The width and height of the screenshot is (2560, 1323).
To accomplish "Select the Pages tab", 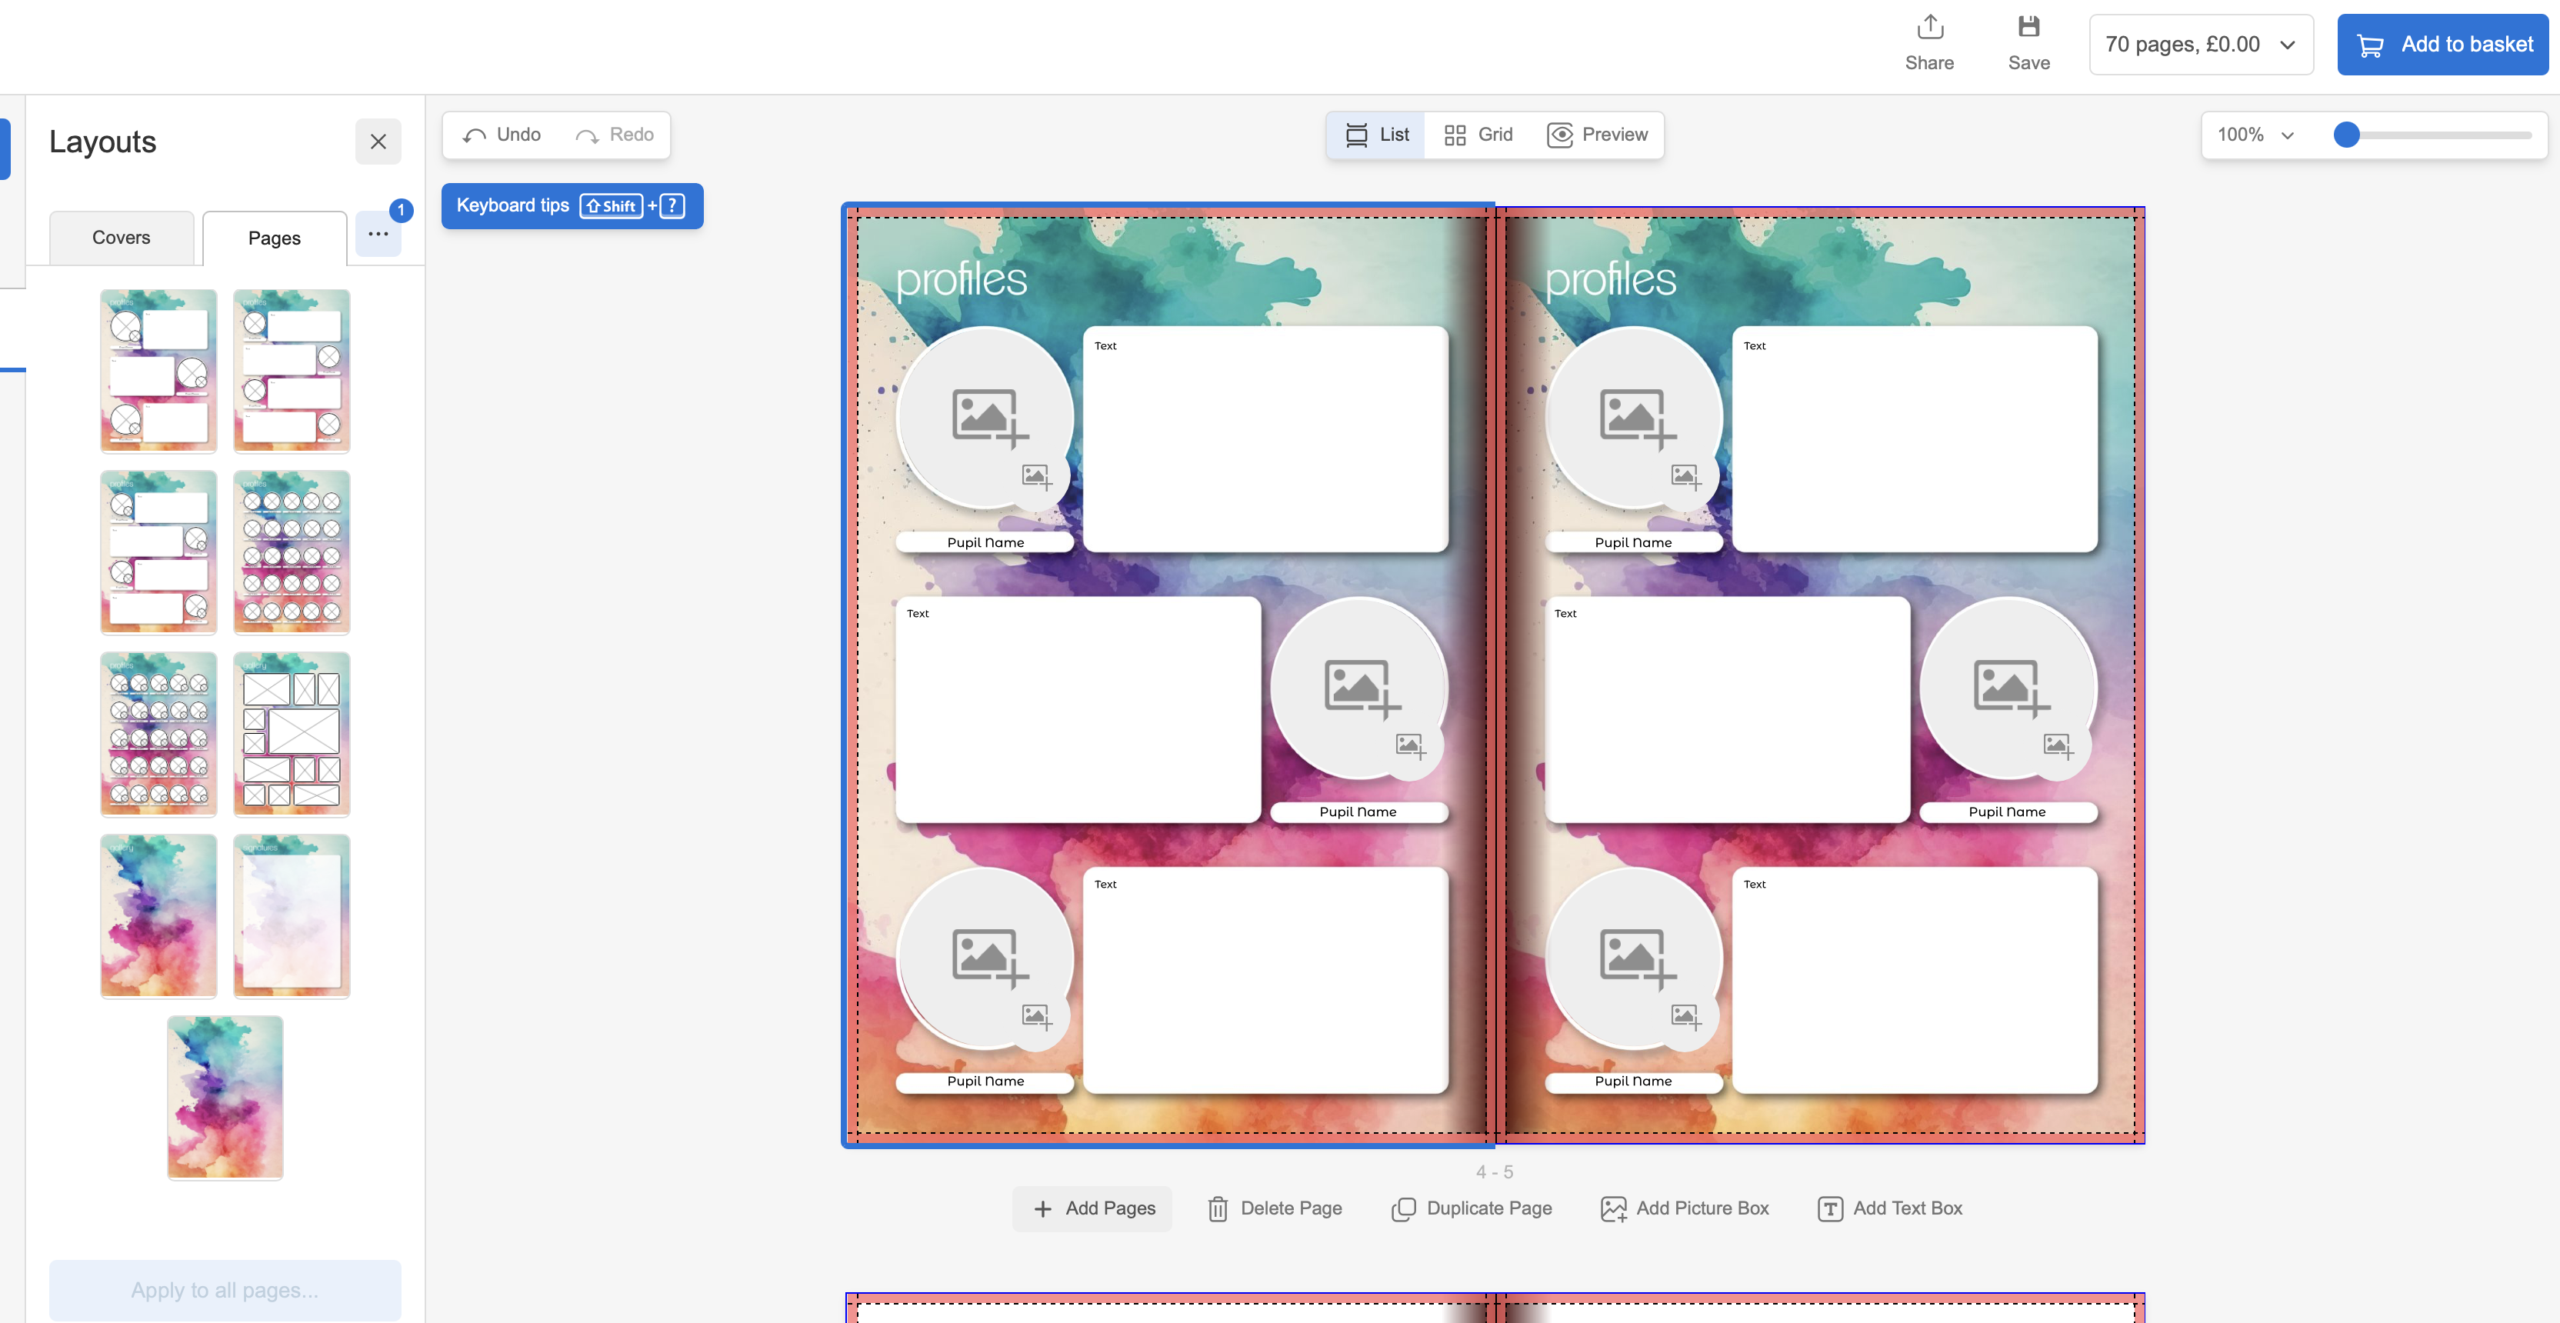I will pos(274,238).
